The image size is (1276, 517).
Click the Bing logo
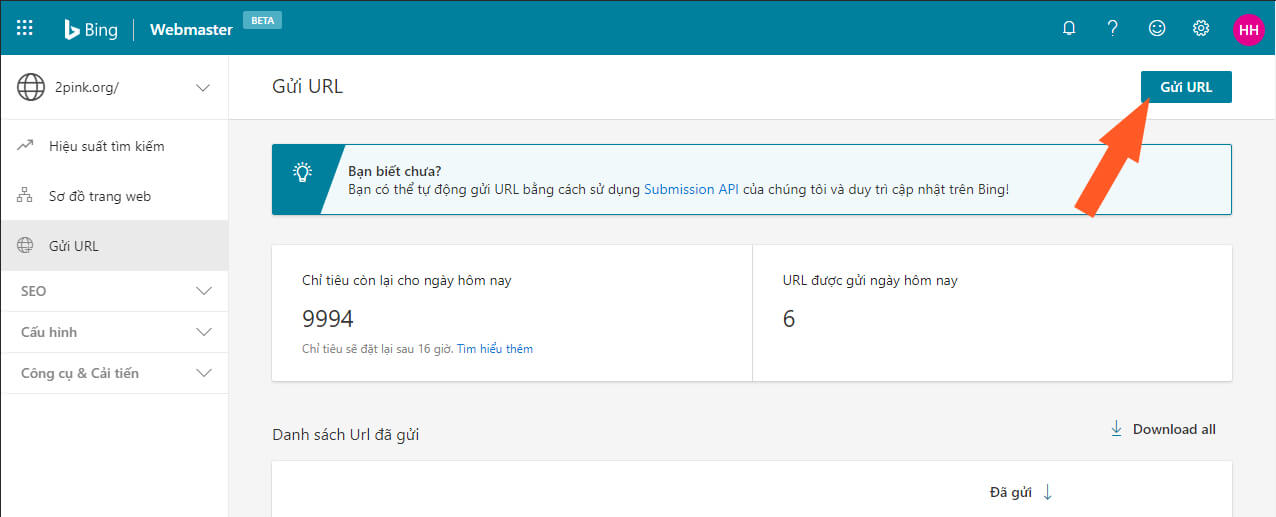91,29
